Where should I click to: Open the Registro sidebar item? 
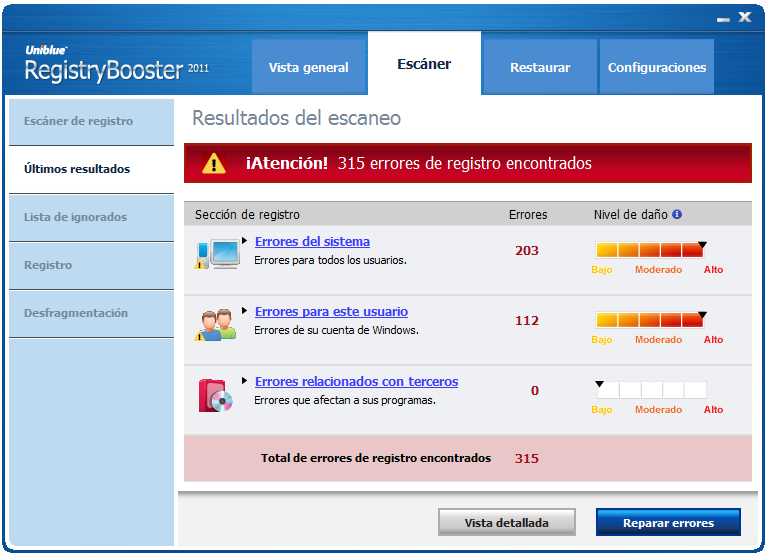91,265
